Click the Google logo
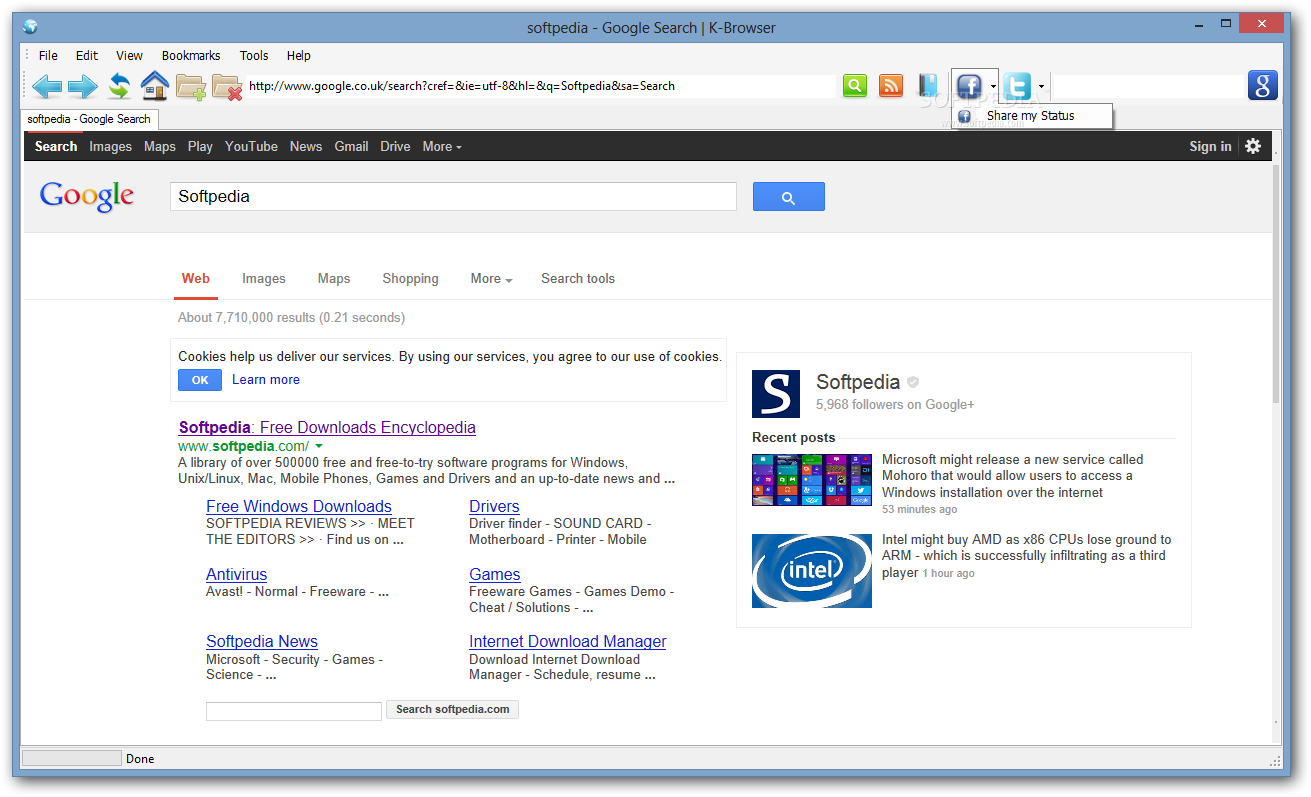This screenshot has height=797, width=1311. pos(87,196)
